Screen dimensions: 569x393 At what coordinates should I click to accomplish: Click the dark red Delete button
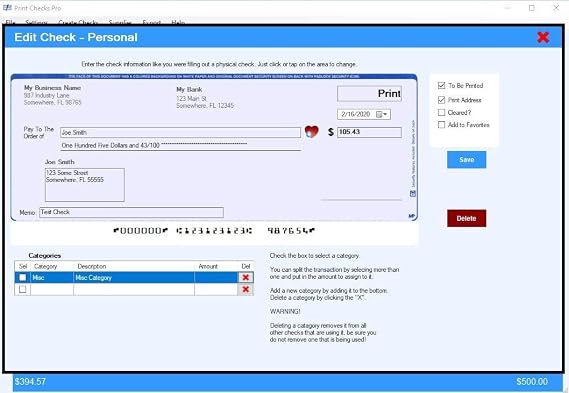(466, 218)
